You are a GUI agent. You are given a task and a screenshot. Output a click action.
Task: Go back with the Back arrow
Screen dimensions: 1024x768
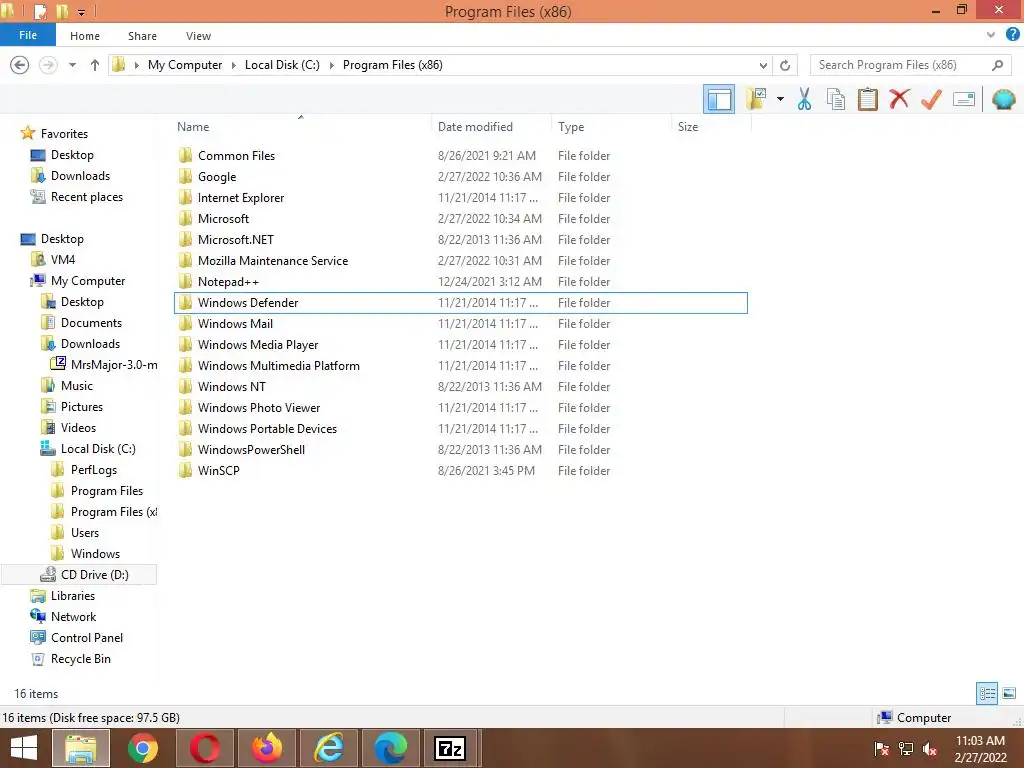20,65
